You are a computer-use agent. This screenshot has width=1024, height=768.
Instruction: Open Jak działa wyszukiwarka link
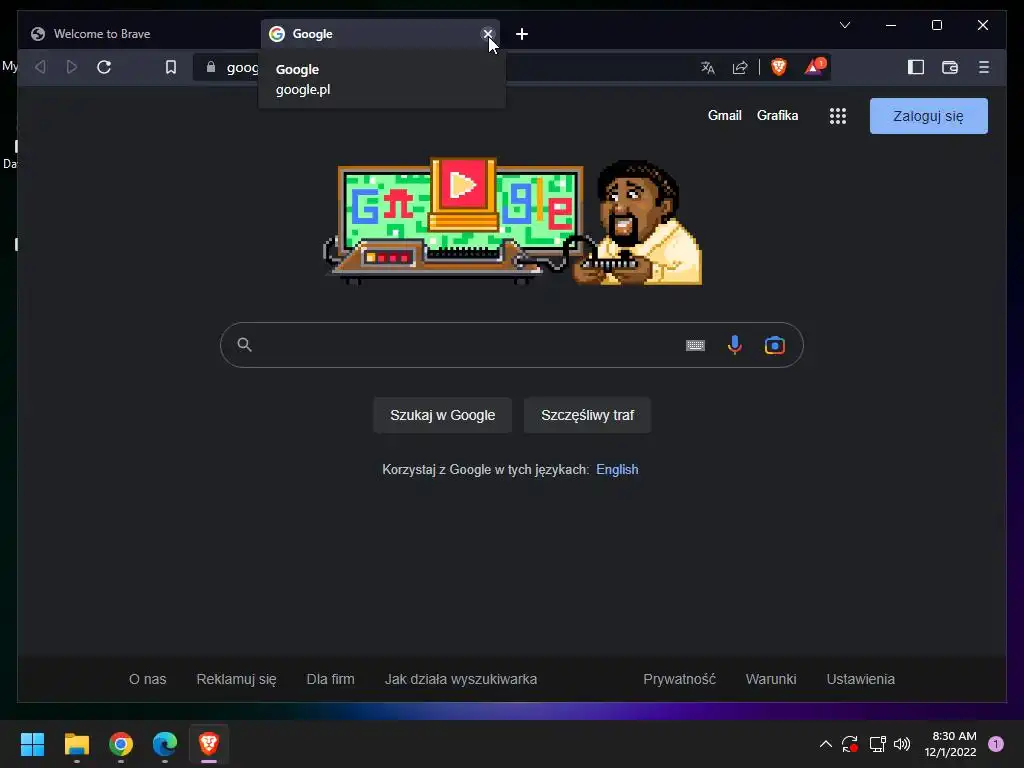(460, 679)
